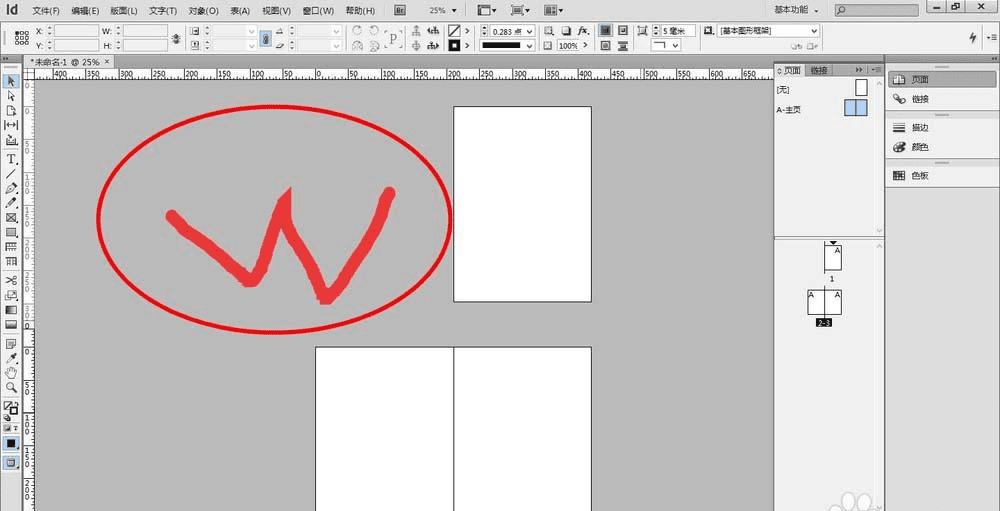Select the Free Transform tool

pyautogui.click(x=11, y=295)
